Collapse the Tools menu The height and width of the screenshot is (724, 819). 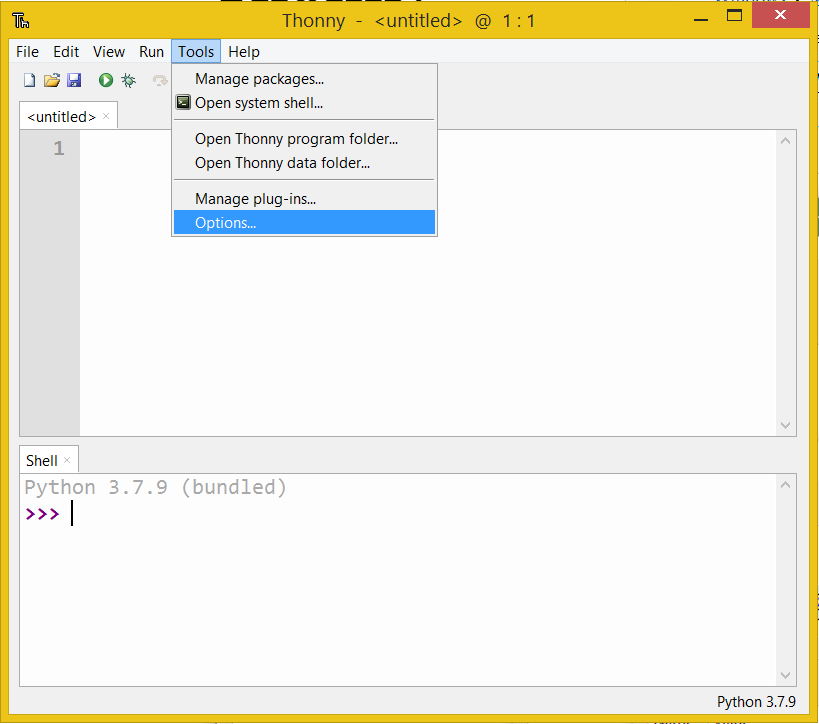[x=196, y=52]
